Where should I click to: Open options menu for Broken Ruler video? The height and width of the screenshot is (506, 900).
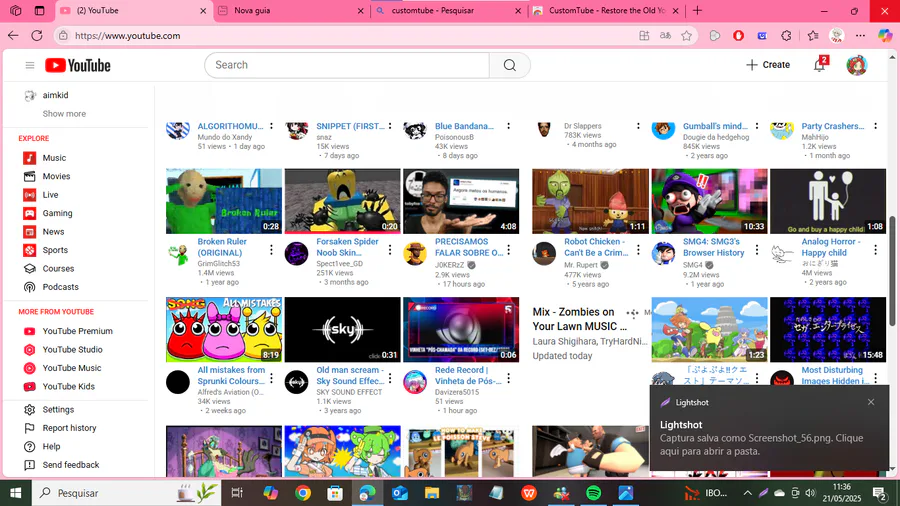click(x=271, y=250)
